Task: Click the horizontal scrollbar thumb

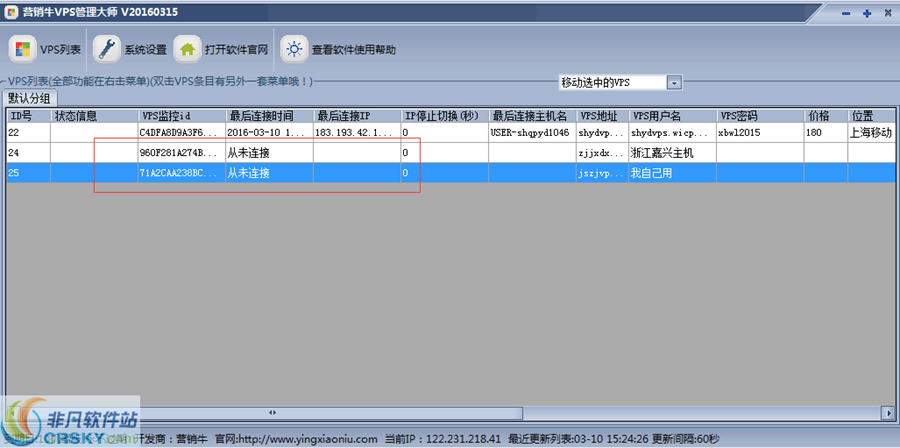Action: 273,412
